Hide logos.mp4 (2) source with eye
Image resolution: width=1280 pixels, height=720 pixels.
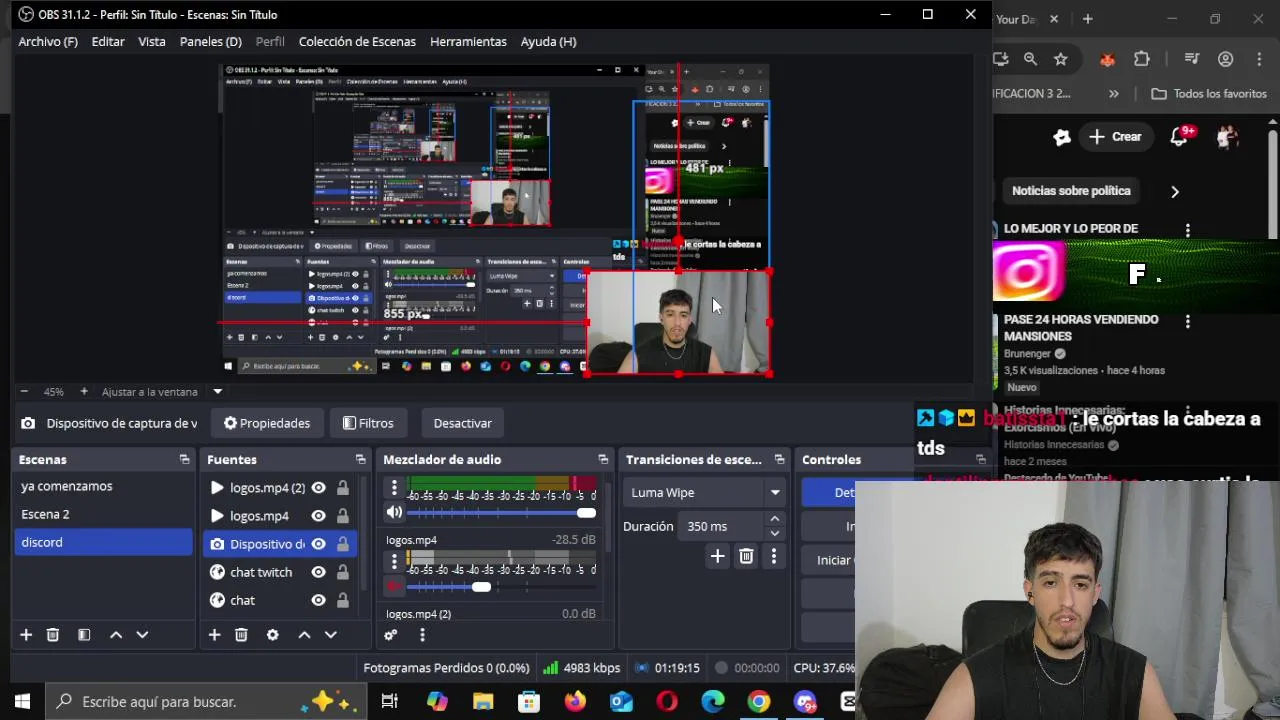pyautogui.click(x=318, y=488)
